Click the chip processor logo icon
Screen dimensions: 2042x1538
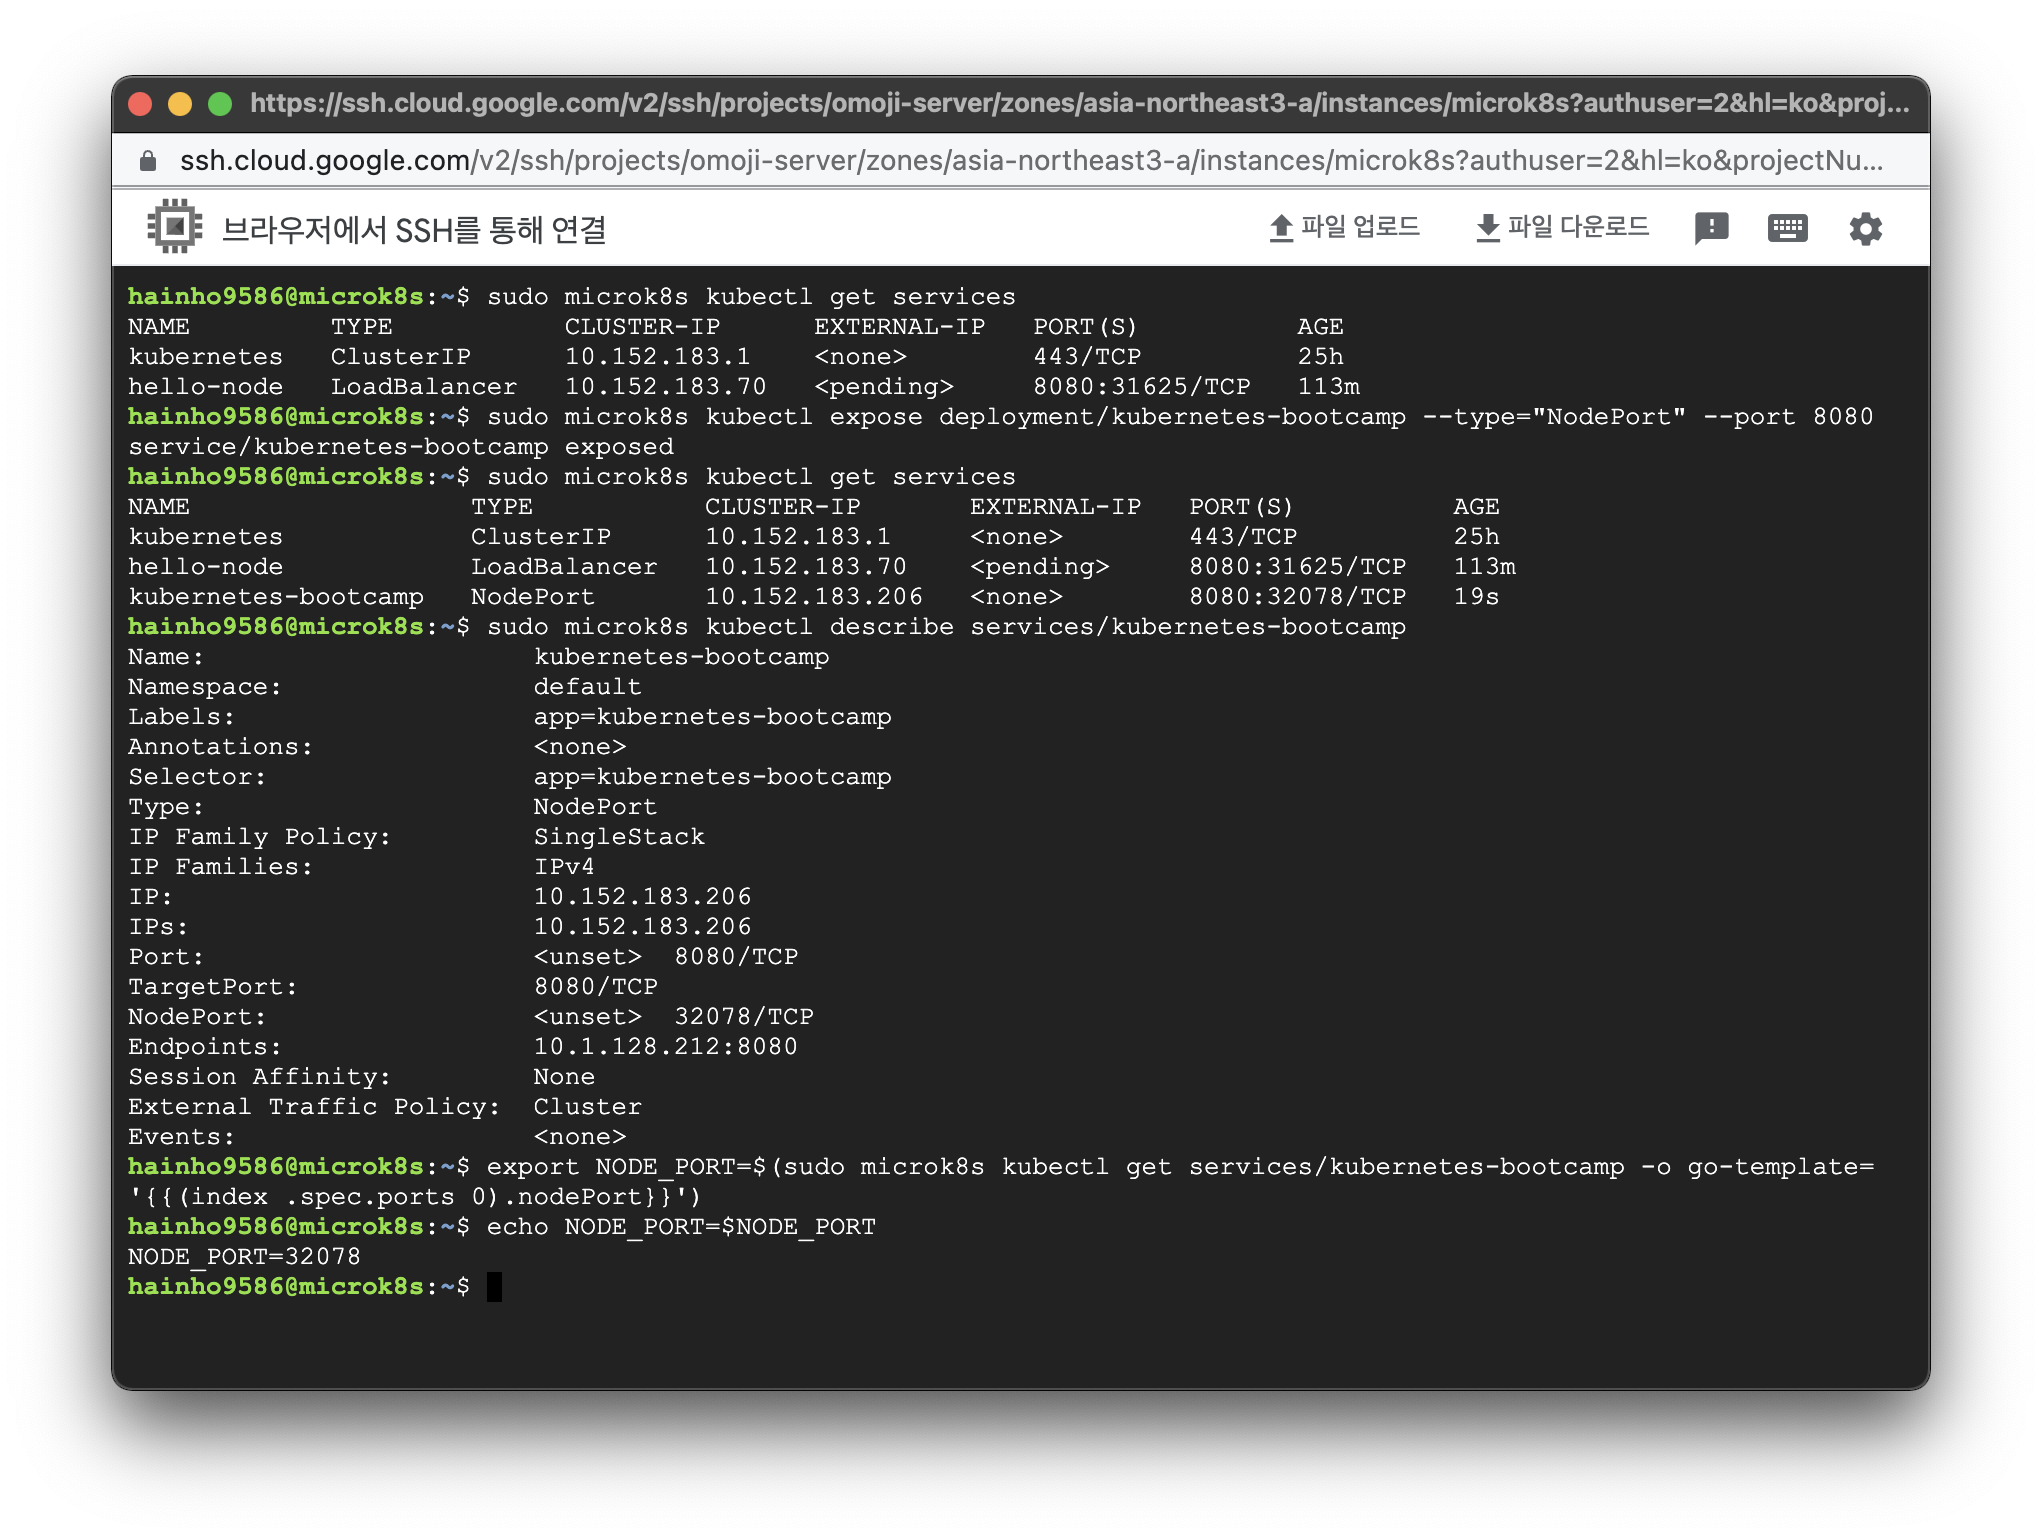[175, 227]
